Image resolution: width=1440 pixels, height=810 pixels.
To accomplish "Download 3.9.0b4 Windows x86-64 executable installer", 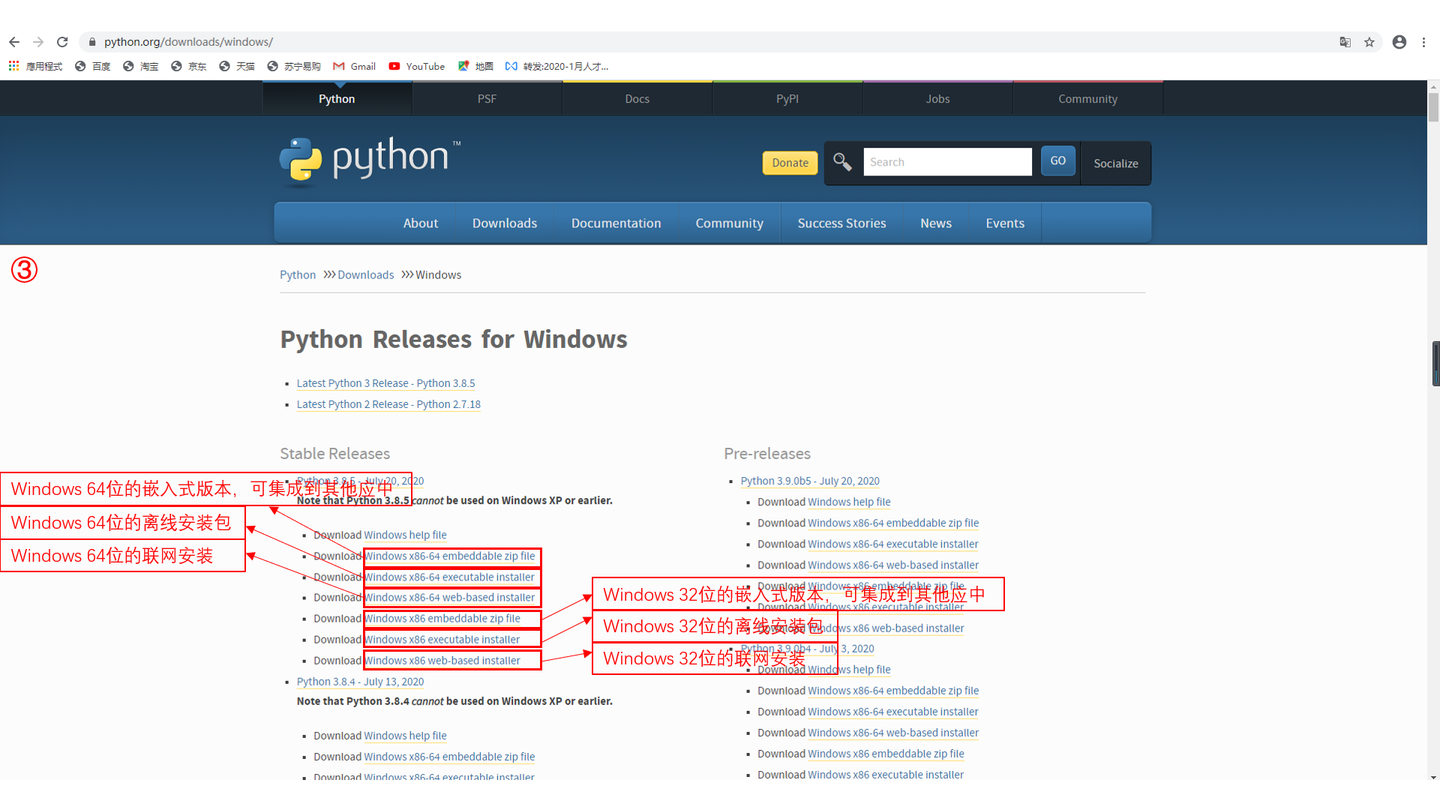I will (893, 712).
